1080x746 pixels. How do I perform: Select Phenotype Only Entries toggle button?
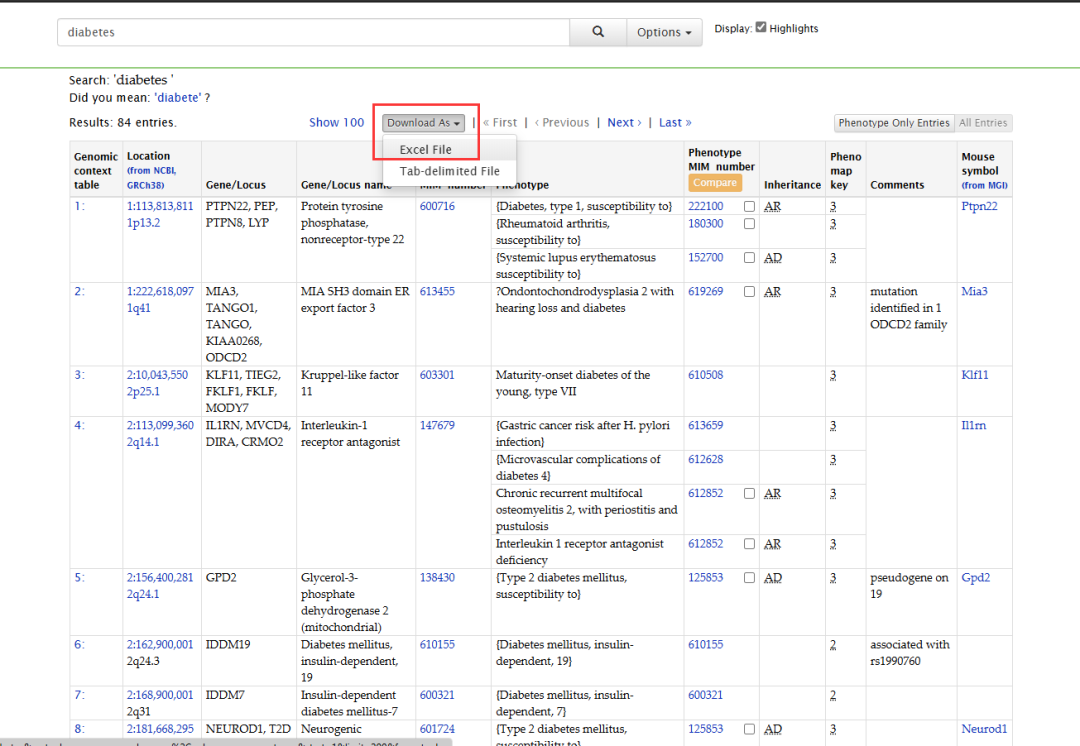[x=894, y=123]
